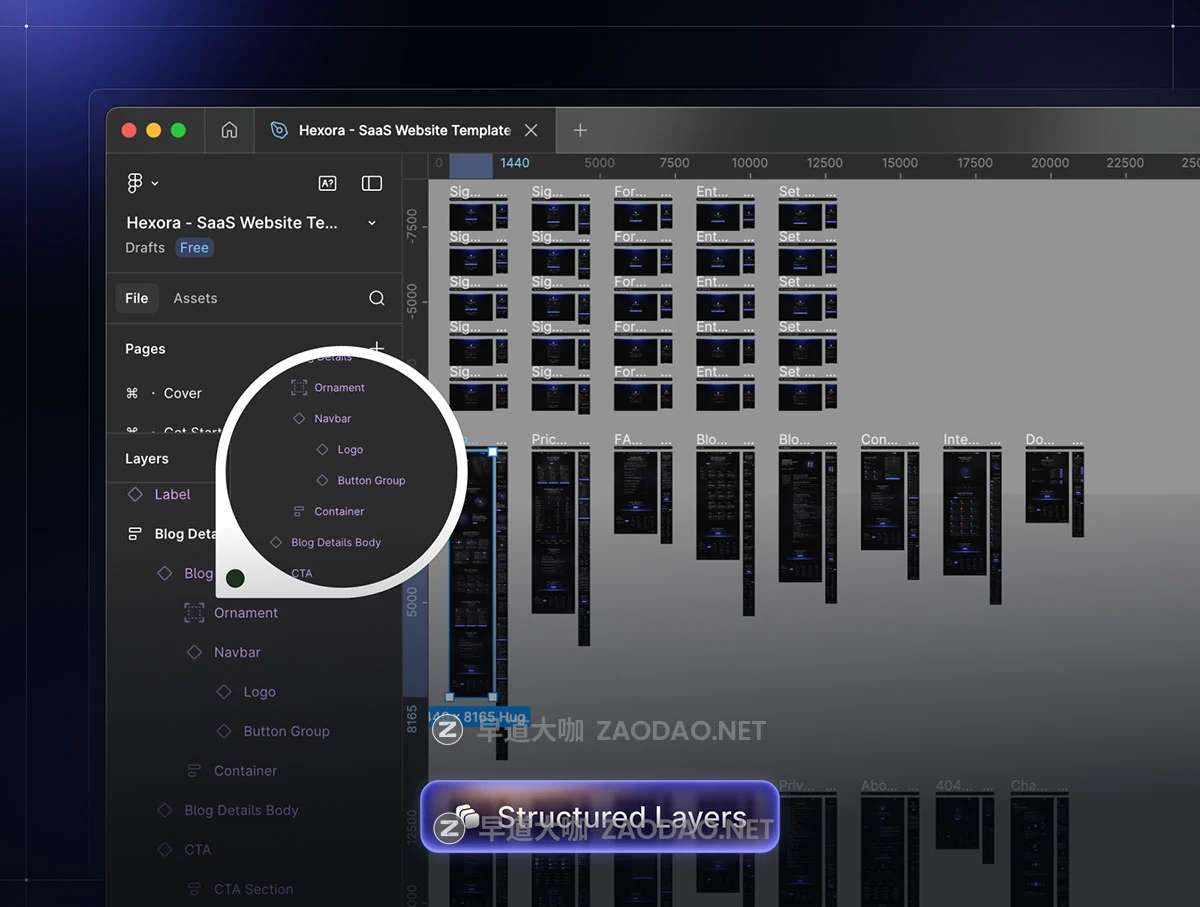
Task: Expand the file name dropdown chevron
Action: tap(372, 223)
